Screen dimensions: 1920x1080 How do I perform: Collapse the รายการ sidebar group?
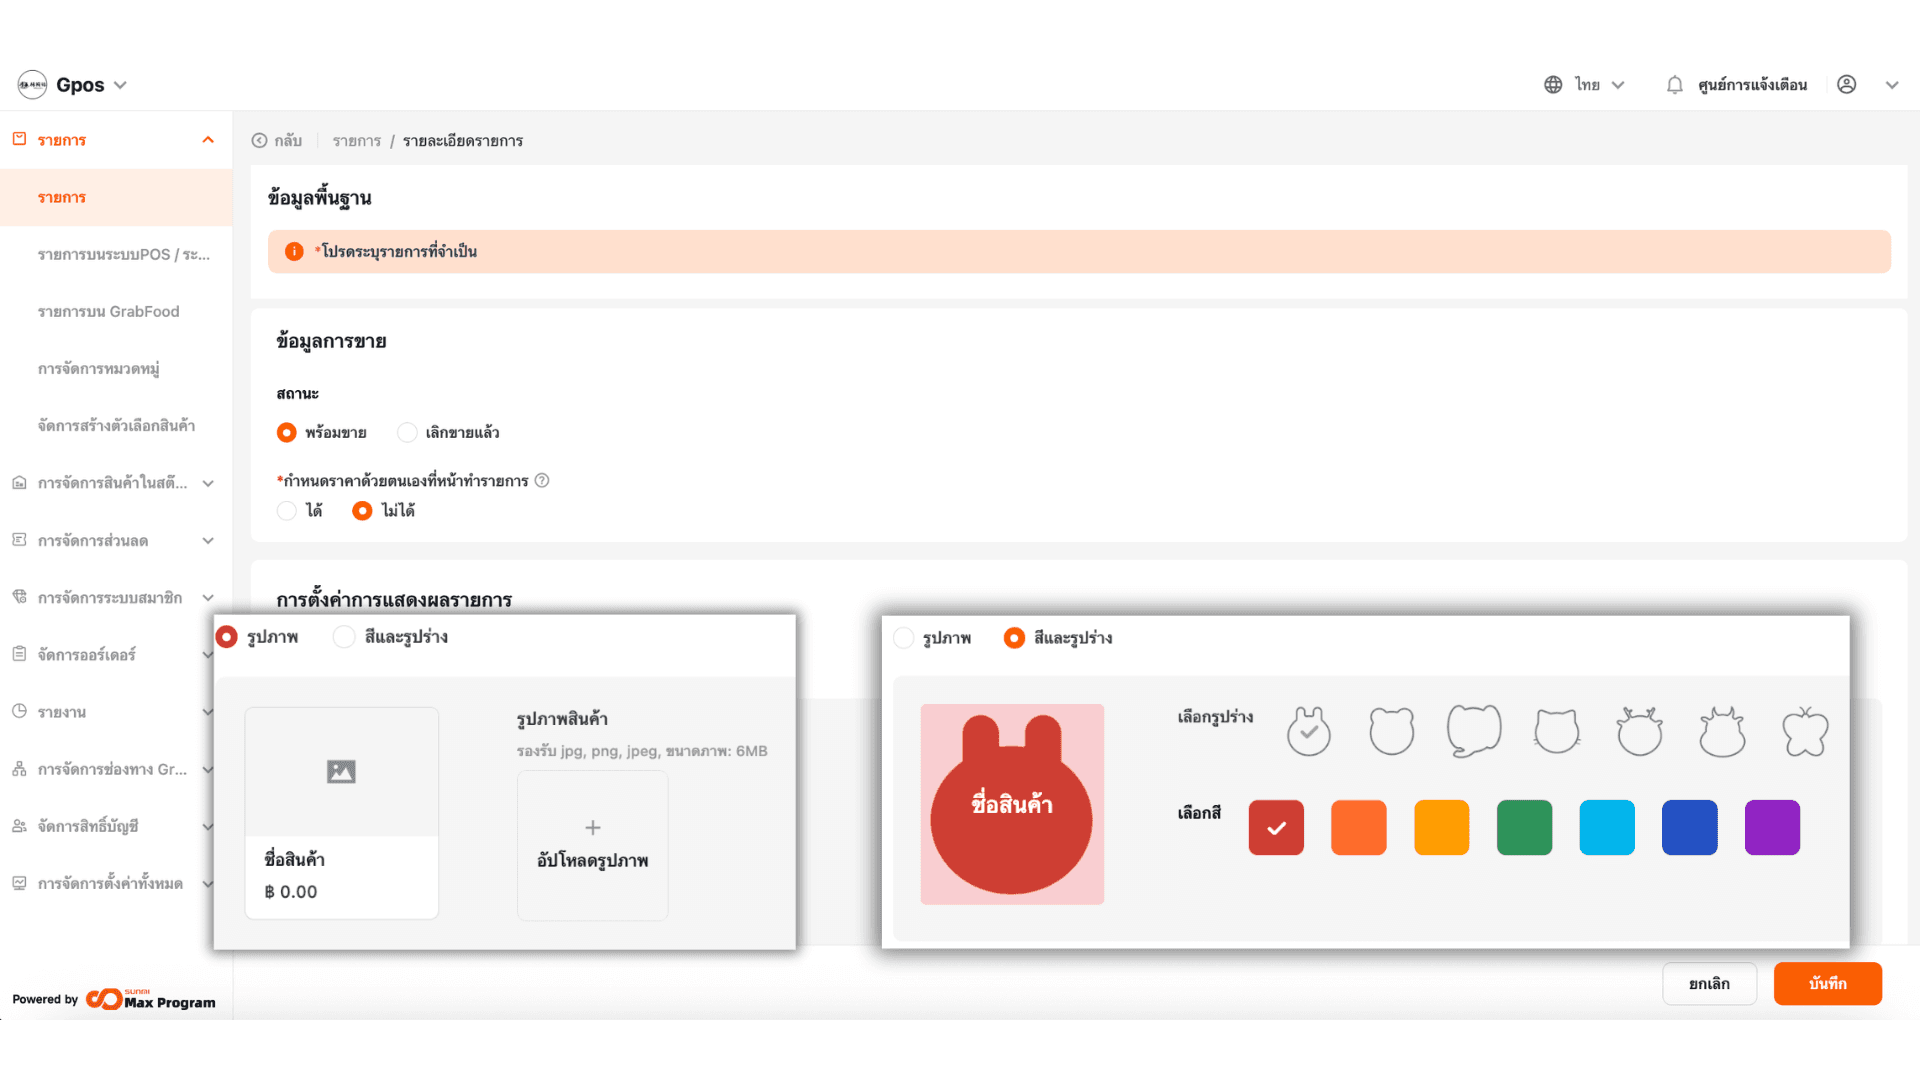point(208,140)
